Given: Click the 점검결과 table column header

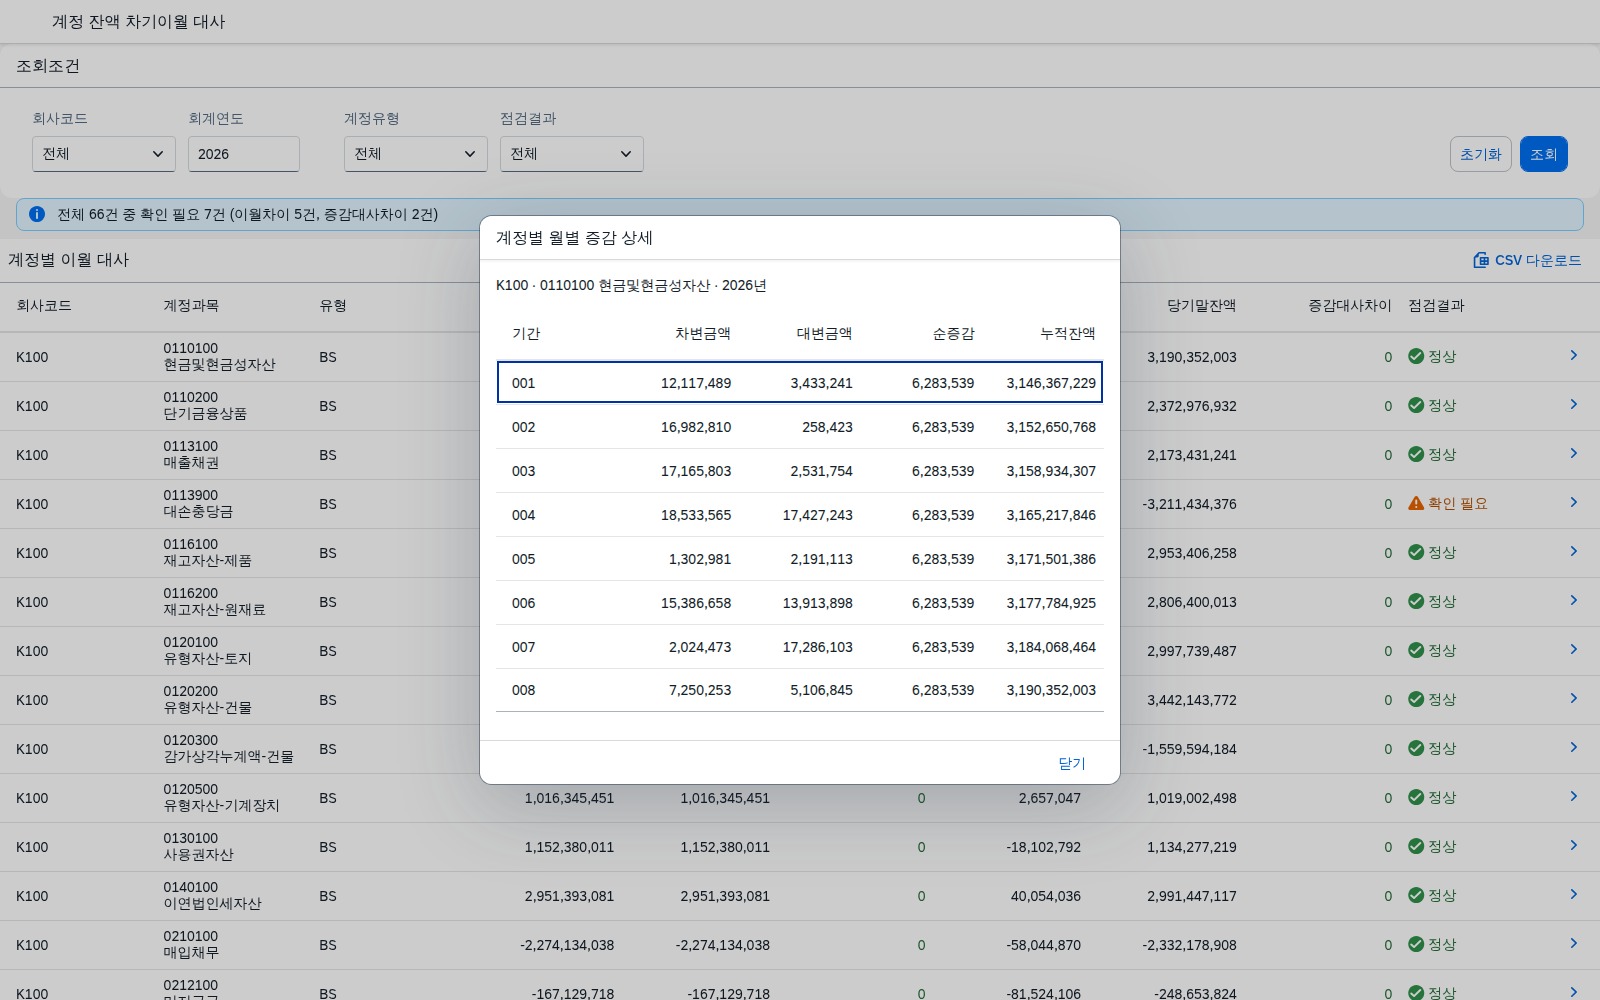Looking at the screenshot, I should (1436, 306).
